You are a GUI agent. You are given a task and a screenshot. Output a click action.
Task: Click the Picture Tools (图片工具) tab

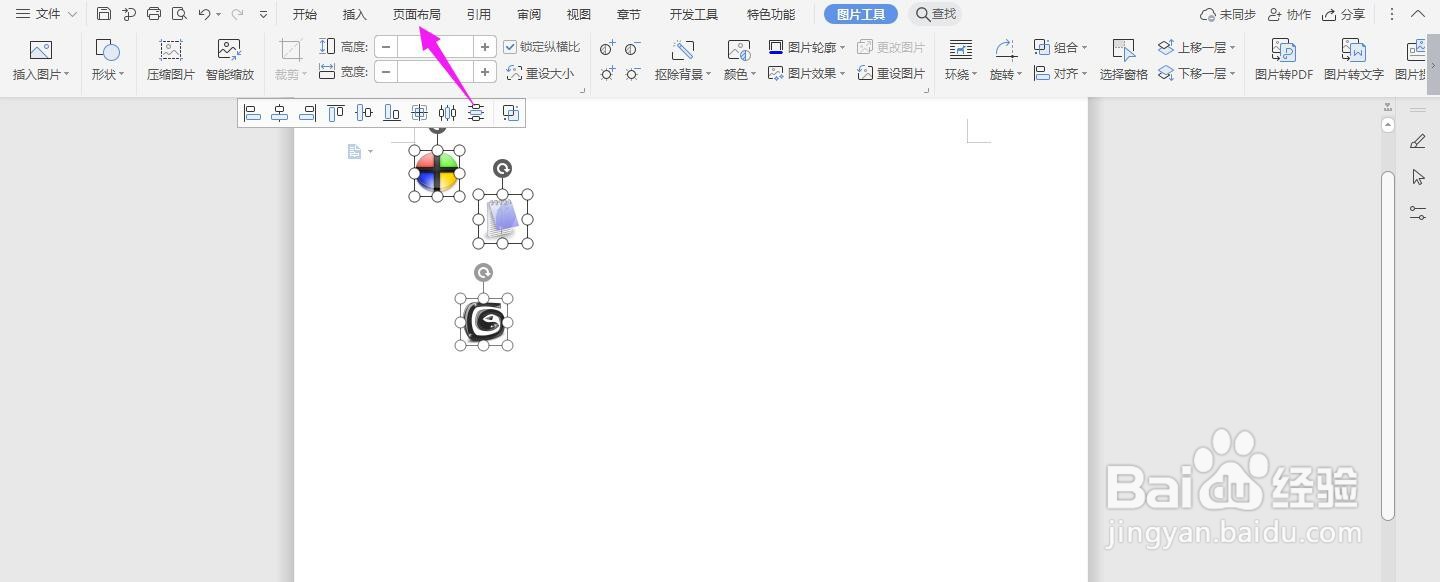coord(861,14)
